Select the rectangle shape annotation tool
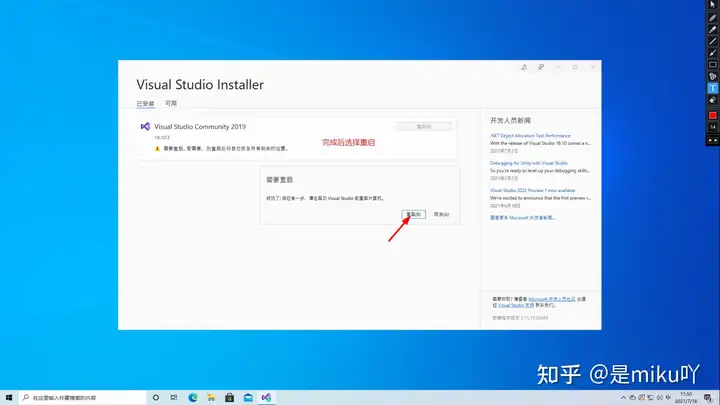Image resolution: width=720 pixels, height=405 pixels. [x=713, y=65]
